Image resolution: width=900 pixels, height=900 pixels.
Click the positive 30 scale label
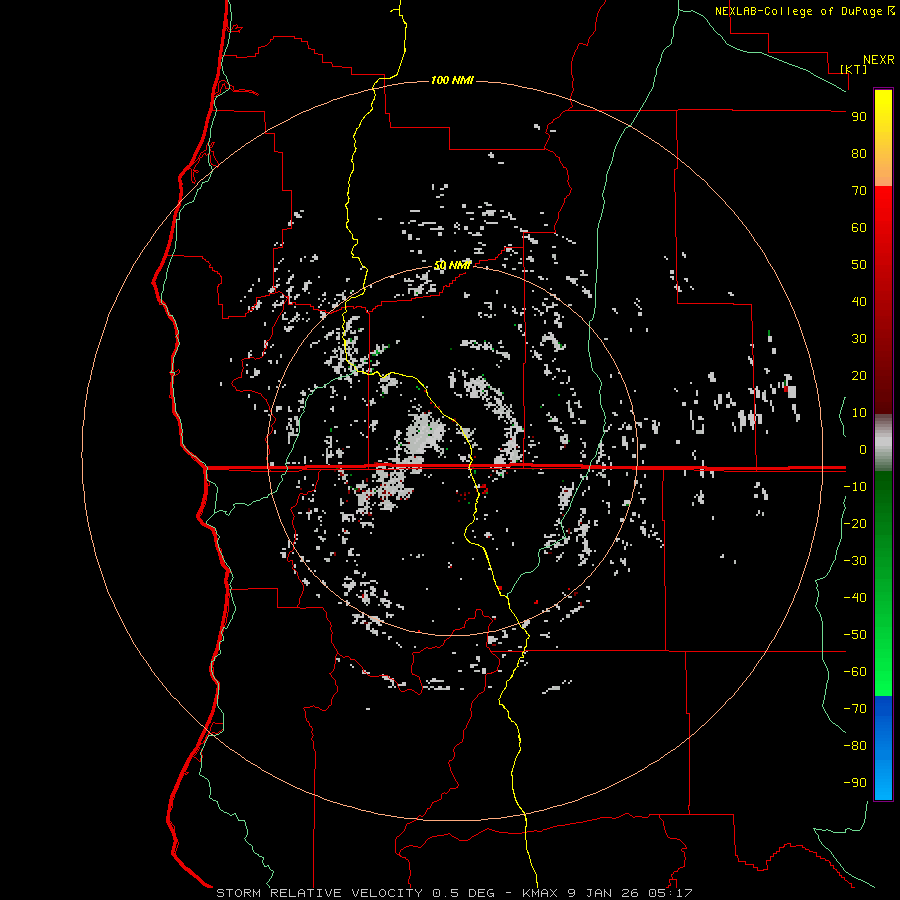click(x=859, y=339)
